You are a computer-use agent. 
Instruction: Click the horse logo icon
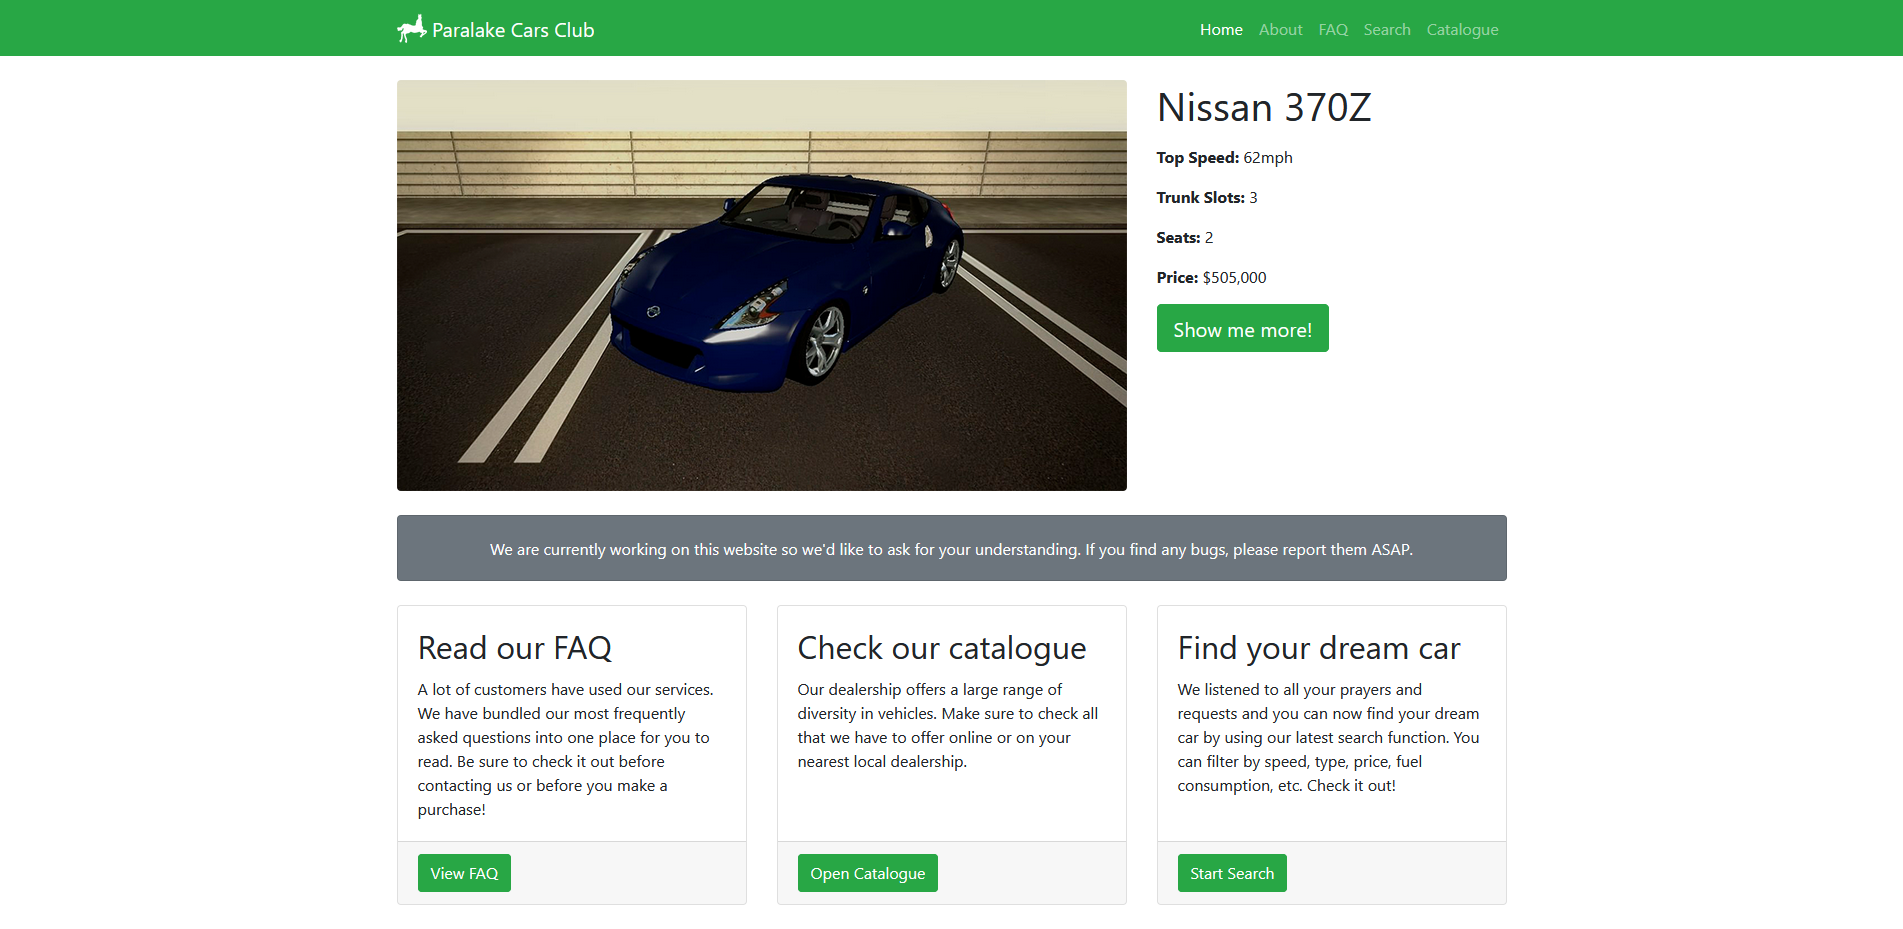click(411, 29)
